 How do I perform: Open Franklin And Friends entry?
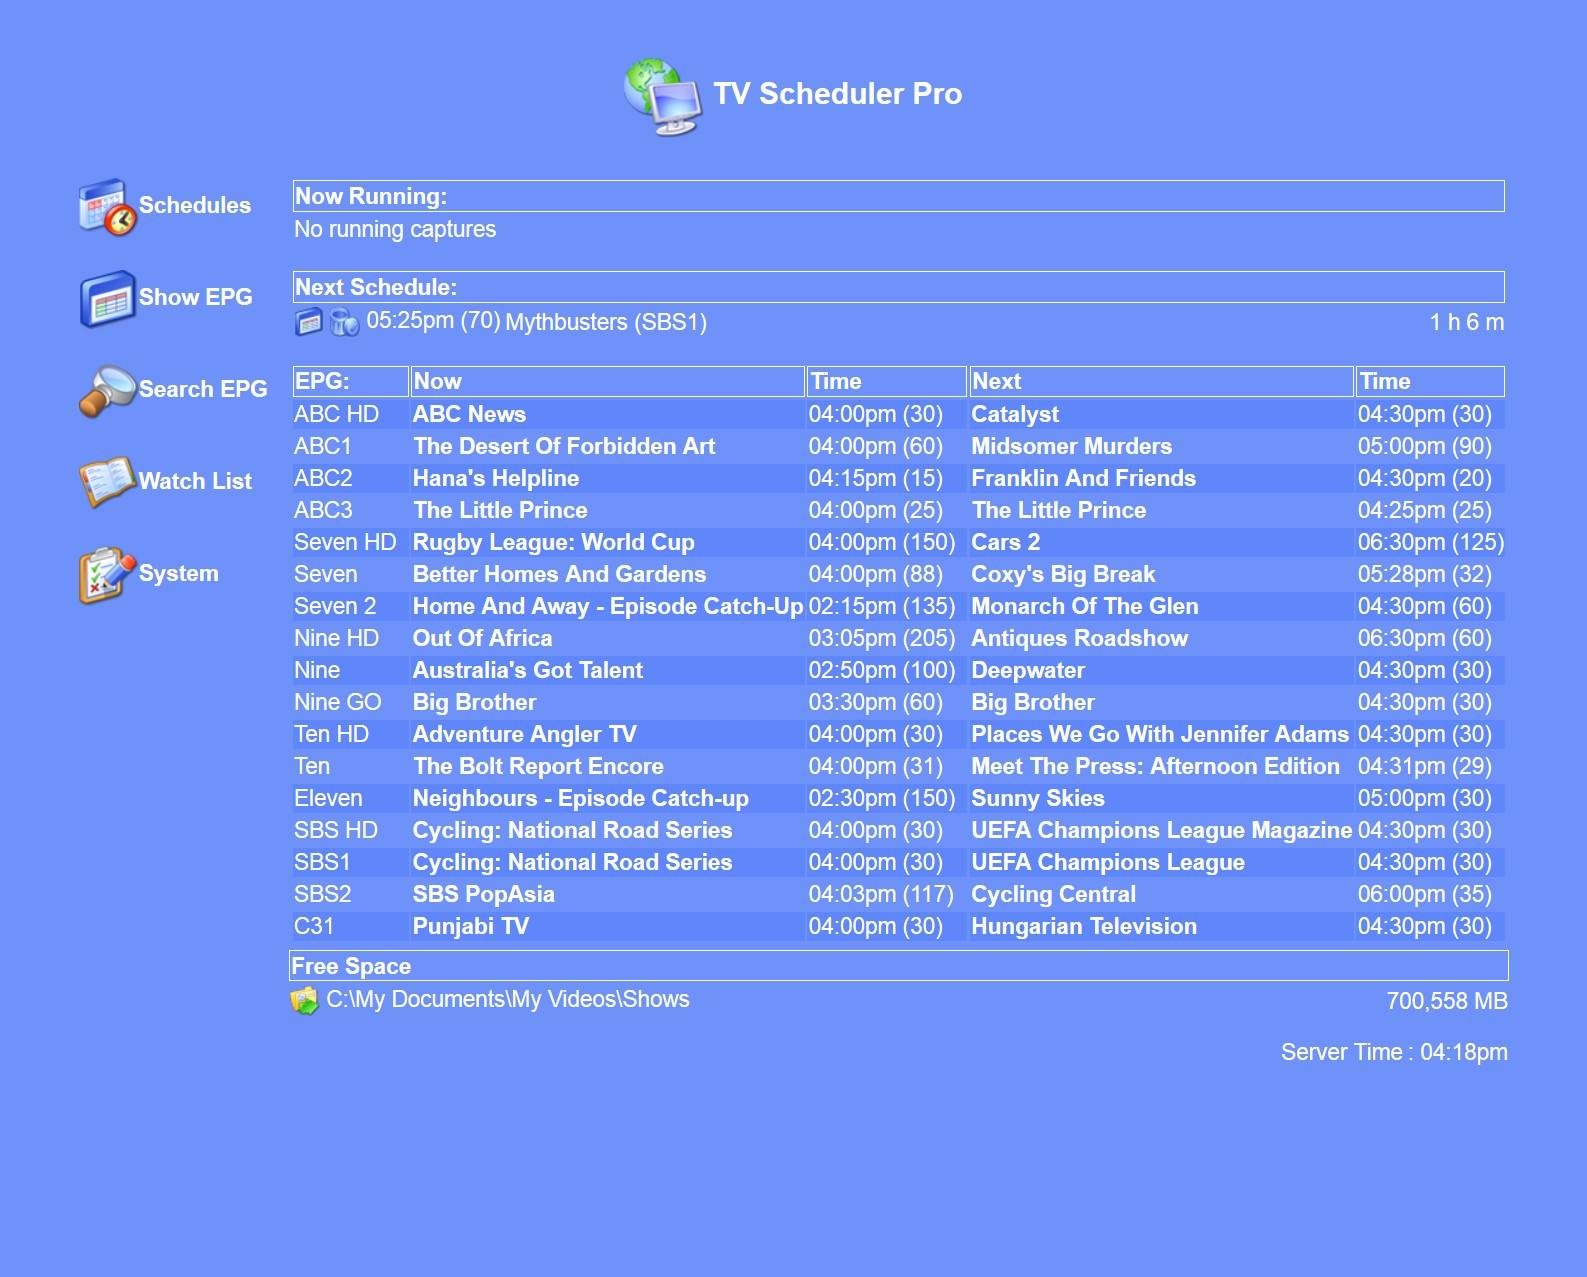[1083, 478]
